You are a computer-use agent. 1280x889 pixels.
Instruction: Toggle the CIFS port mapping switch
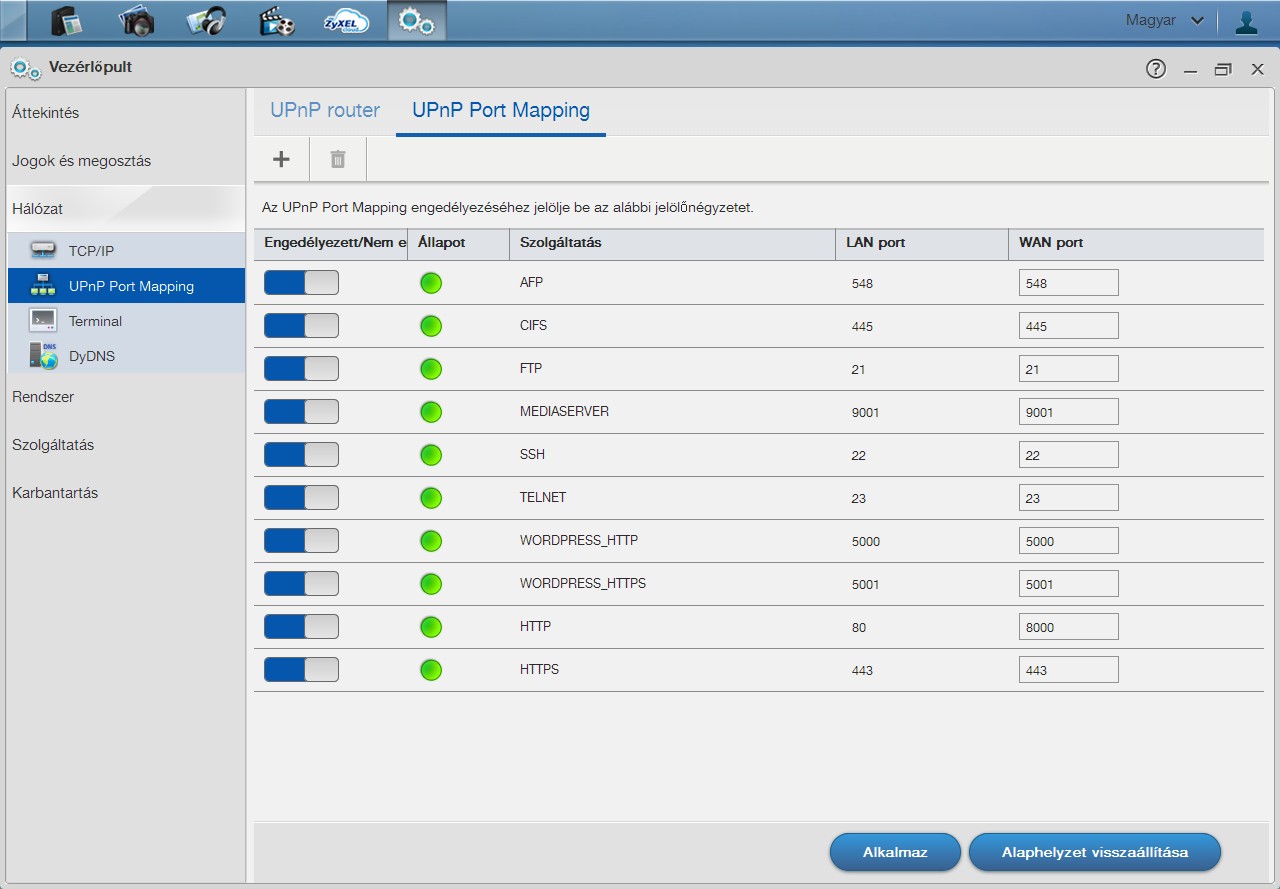[x=301, y=326]
